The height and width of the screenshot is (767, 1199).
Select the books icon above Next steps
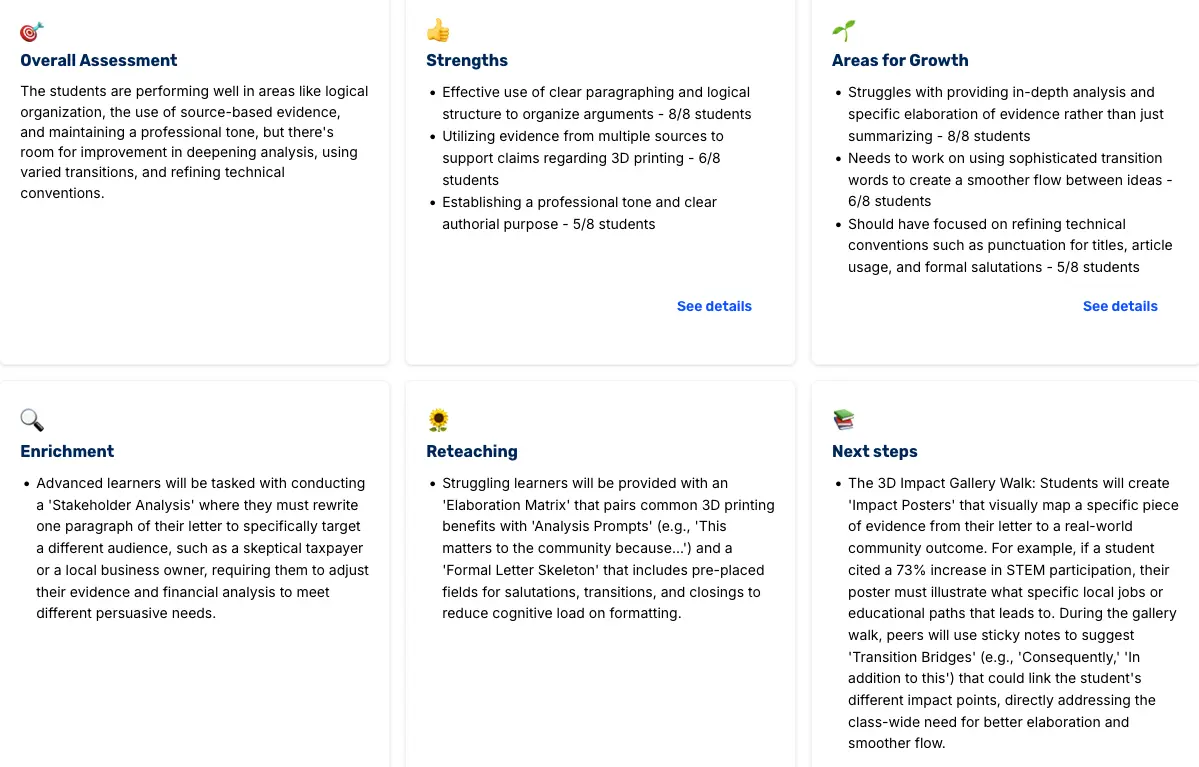[x=843, y=420]
